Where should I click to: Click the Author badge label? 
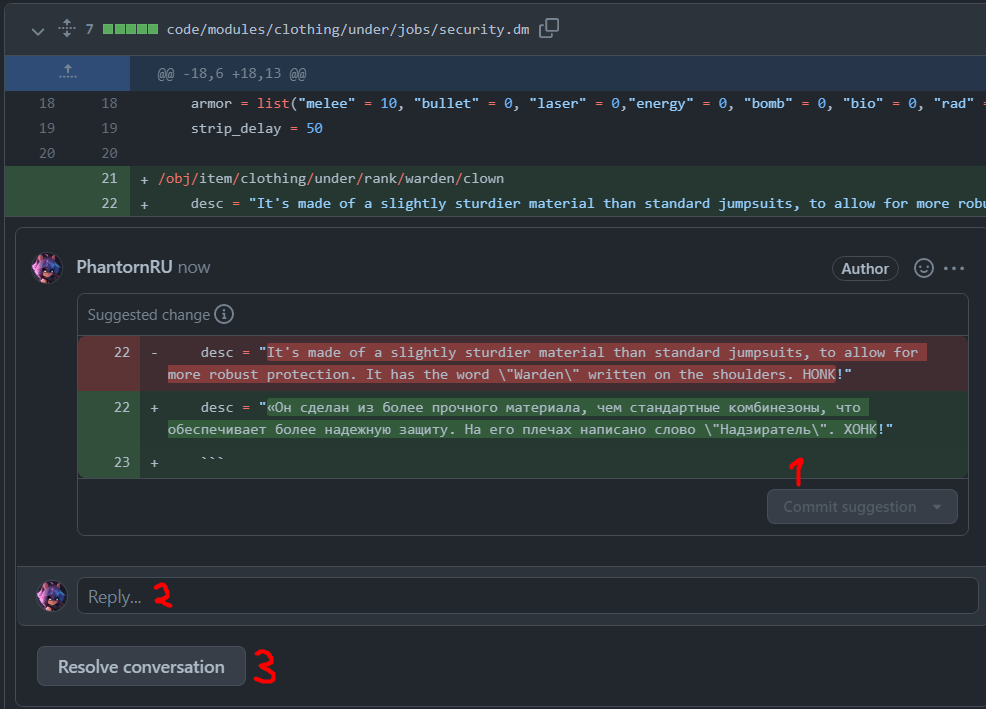(x=865, y=269)
